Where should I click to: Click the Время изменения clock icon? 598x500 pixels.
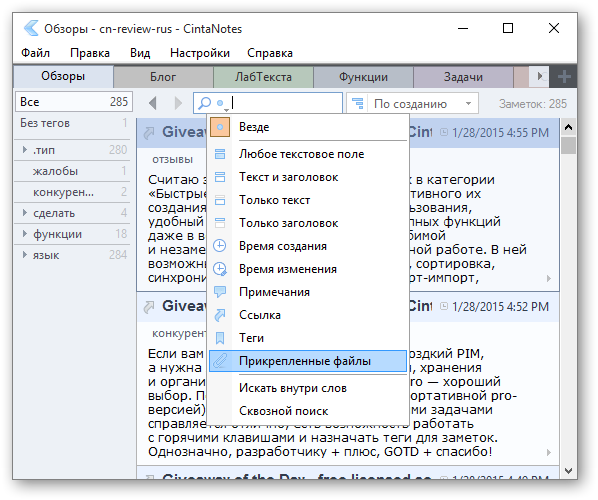pos(220,269)
